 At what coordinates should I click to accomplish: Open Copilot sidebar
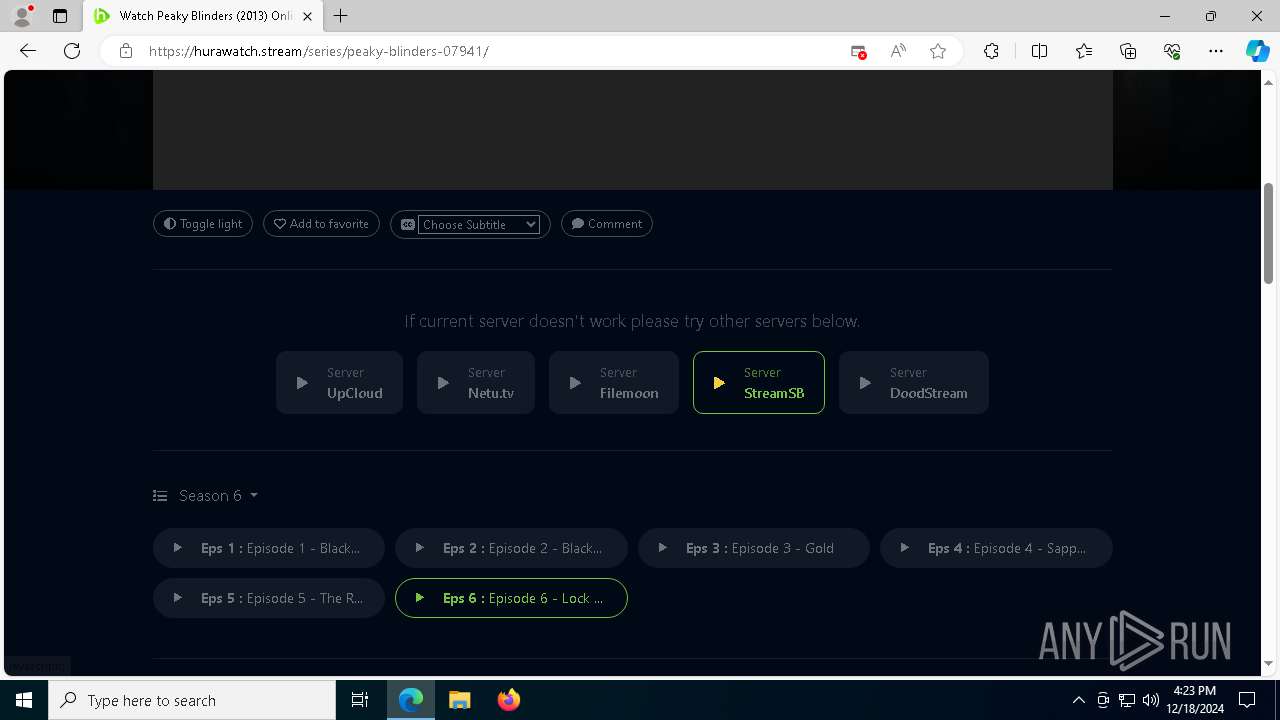pos(1257,51)
